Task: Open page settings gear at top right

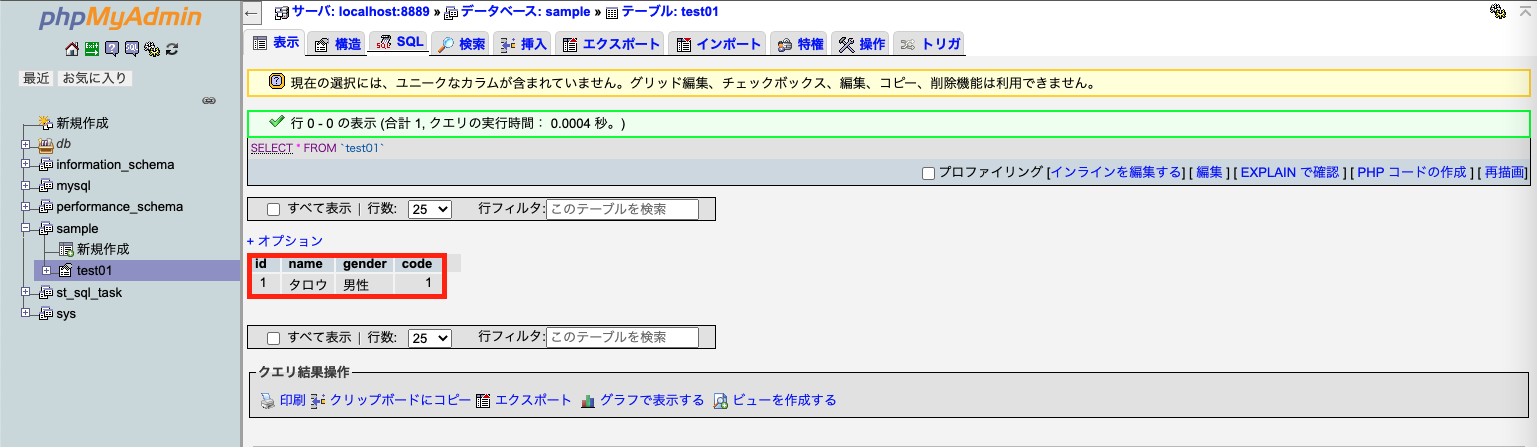Action: [x=1497, y=12]
